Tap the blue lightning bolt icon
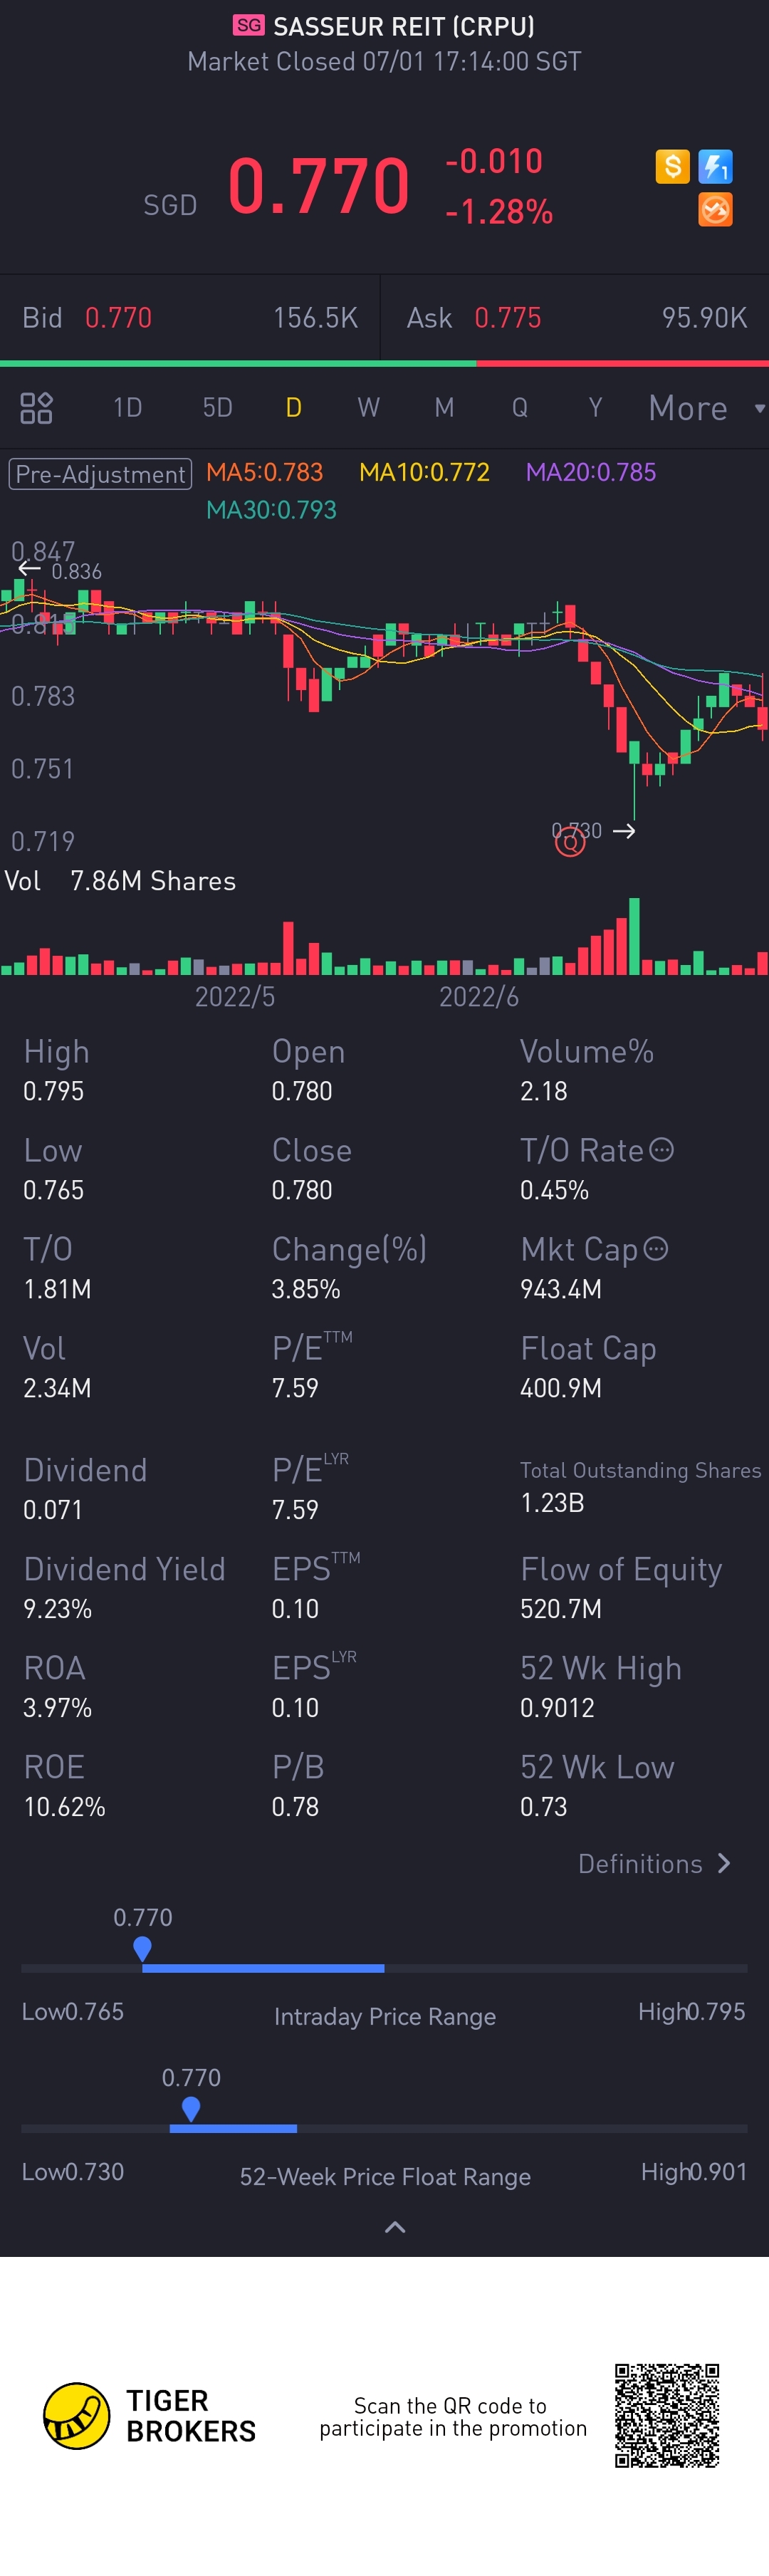 pos(715,166)
